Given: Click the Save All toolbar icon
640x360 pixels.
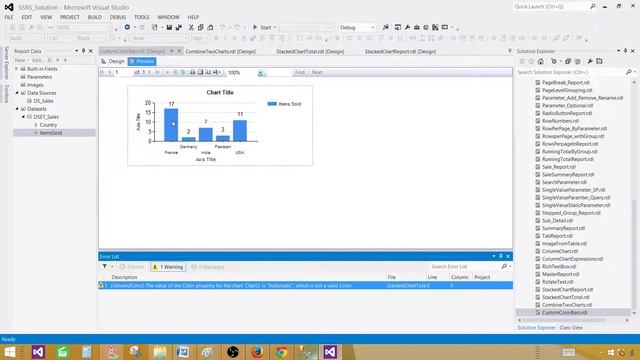Looking at the screenshot, I should pyautogui.click(x=179, y=27).
